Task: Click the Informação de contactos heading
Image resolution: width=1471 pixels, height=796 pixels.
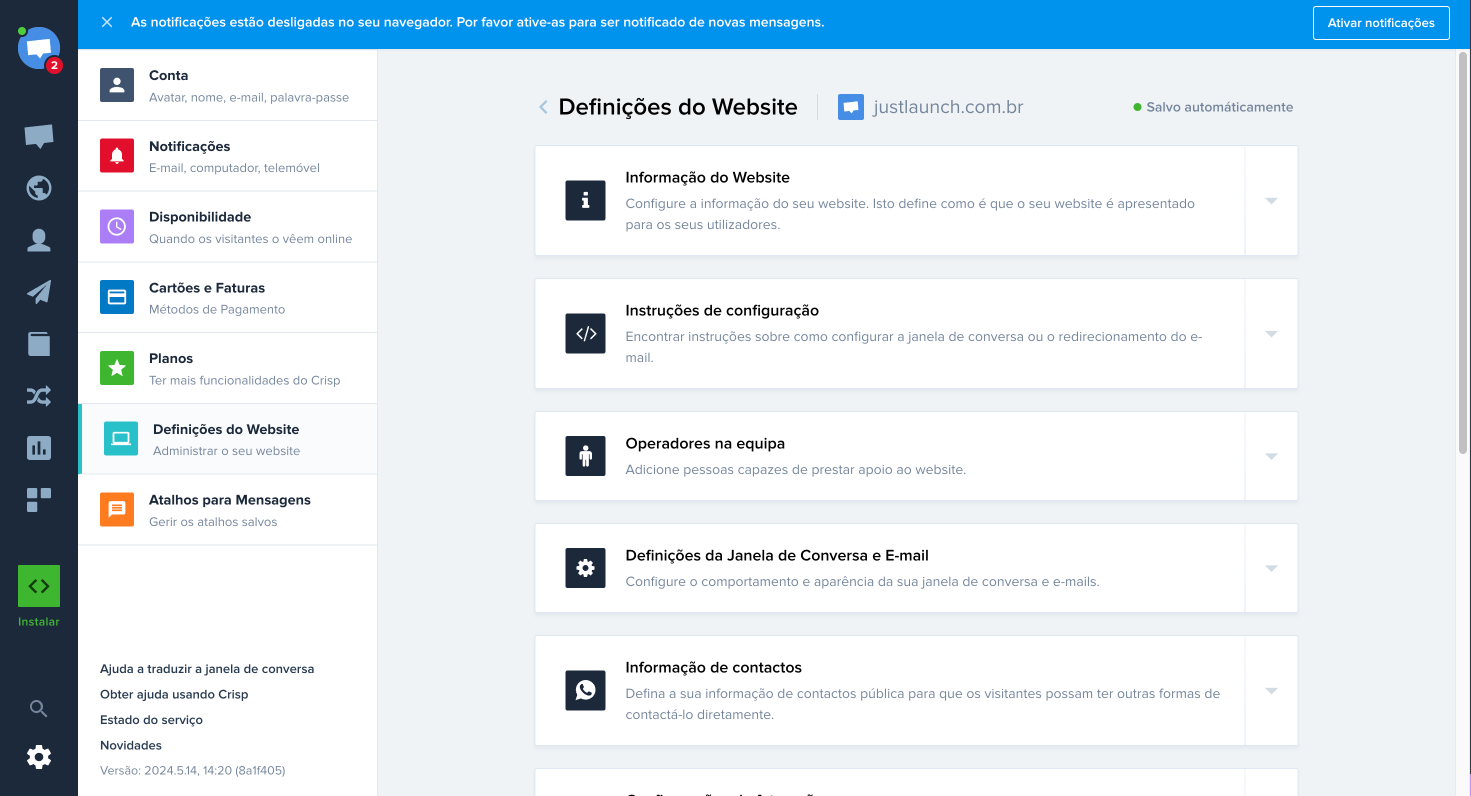Action: tap(714, 667)
